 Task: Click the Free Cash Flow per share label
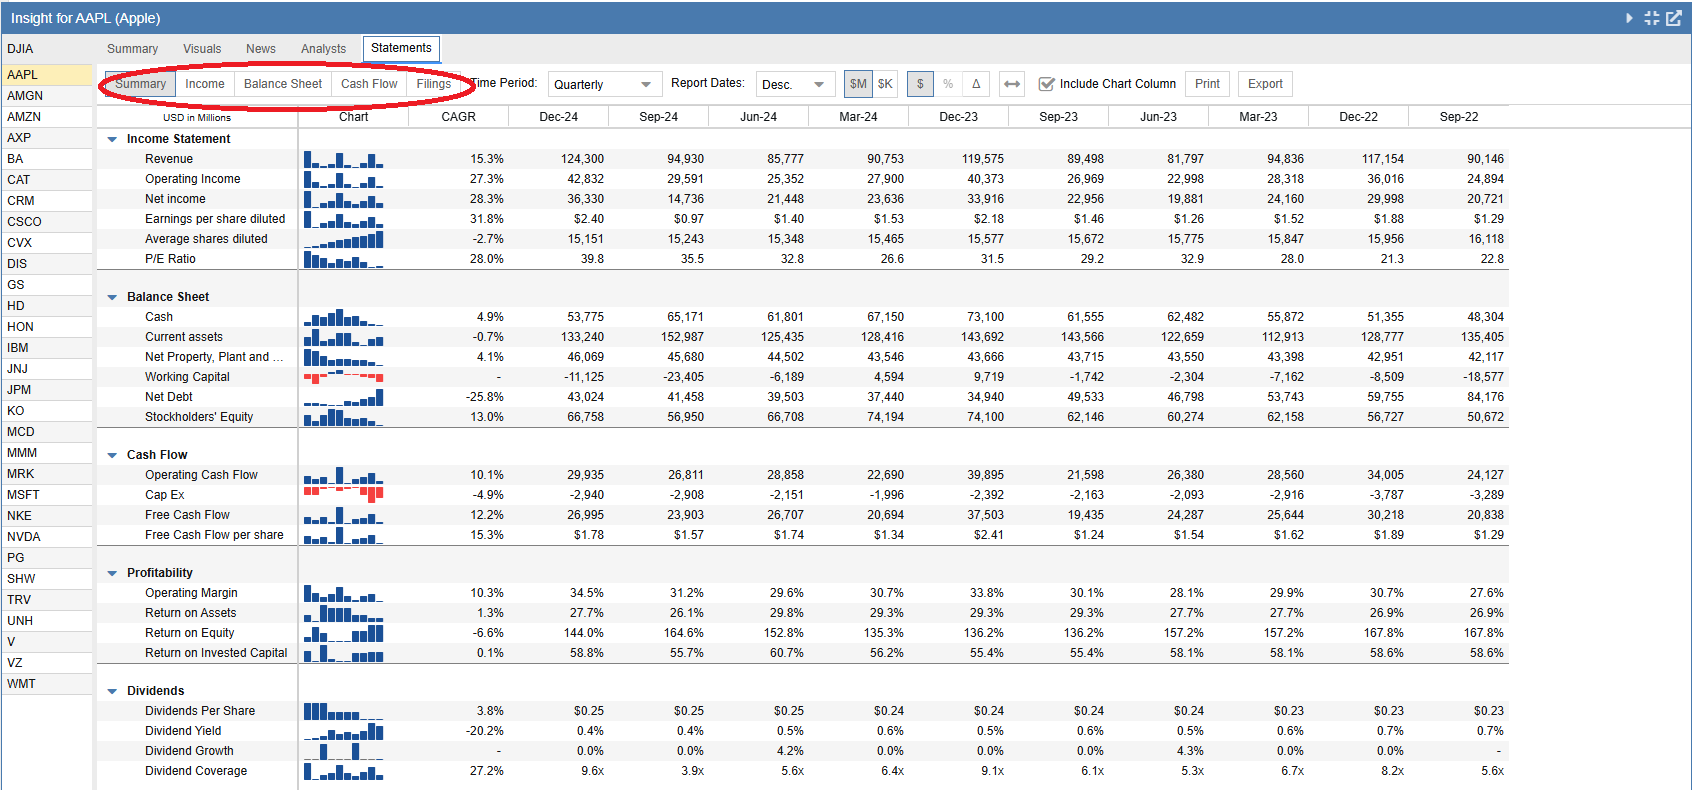[214, 535]
